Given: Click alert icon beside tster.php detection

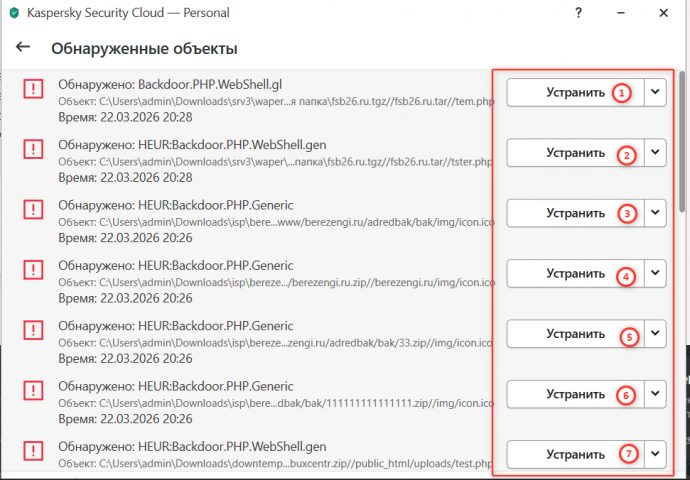Looking at the screenshot, I should click(33, 150).
